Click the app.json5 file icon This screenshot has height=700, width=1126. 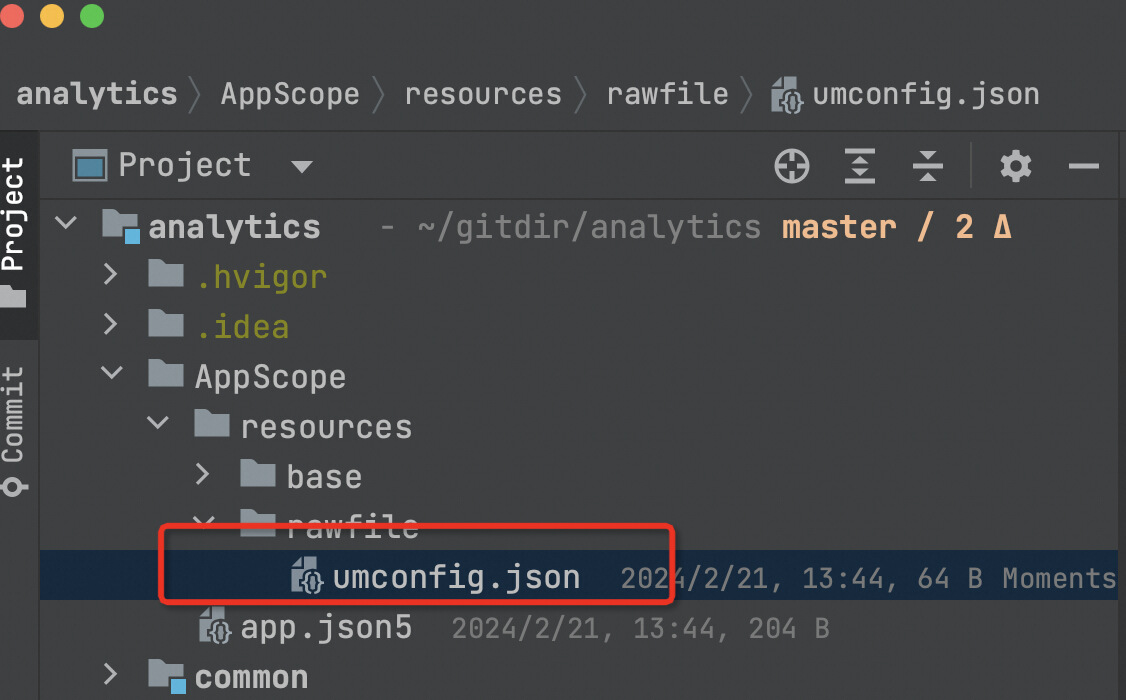point(215,625)
